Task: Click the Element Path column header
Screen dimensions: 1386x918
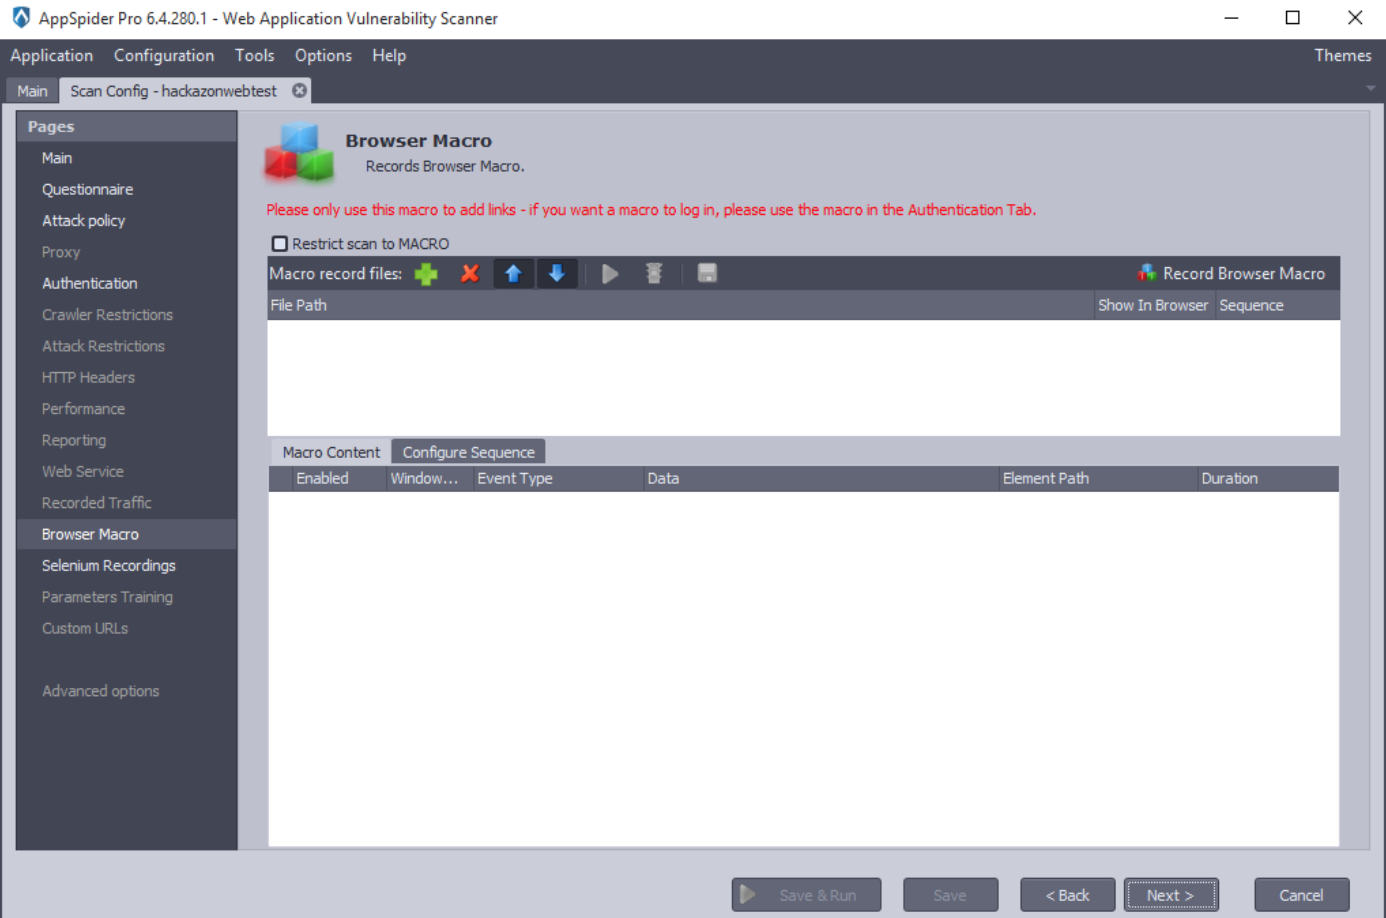Action: click(1098, 478)
